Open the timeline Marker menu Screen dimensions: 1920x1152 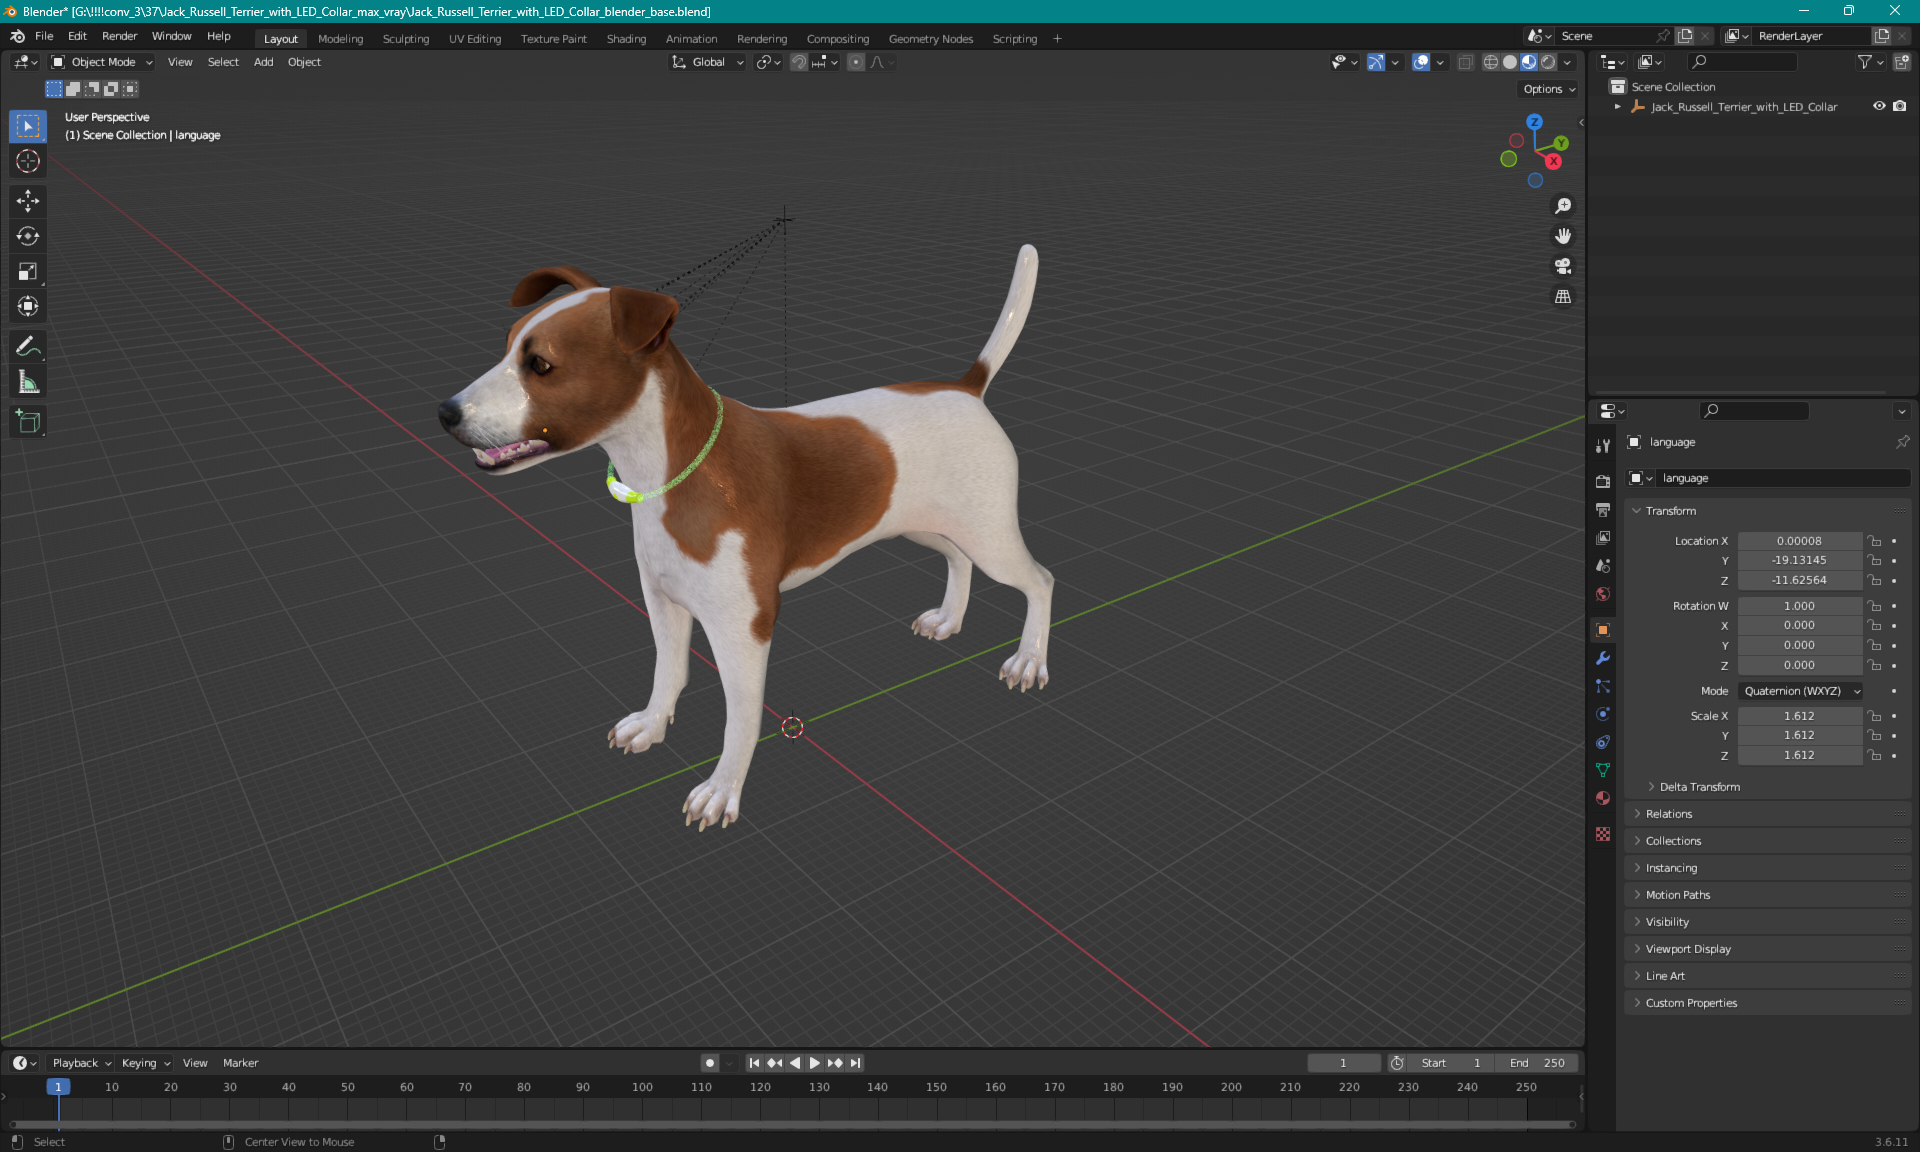coord(240,1063)
